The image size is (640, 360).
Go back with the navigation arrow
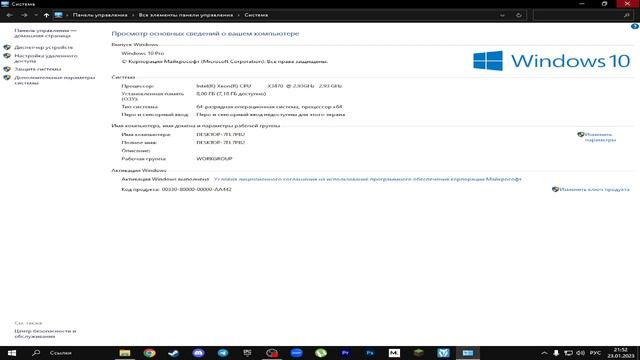coord(9,15)
